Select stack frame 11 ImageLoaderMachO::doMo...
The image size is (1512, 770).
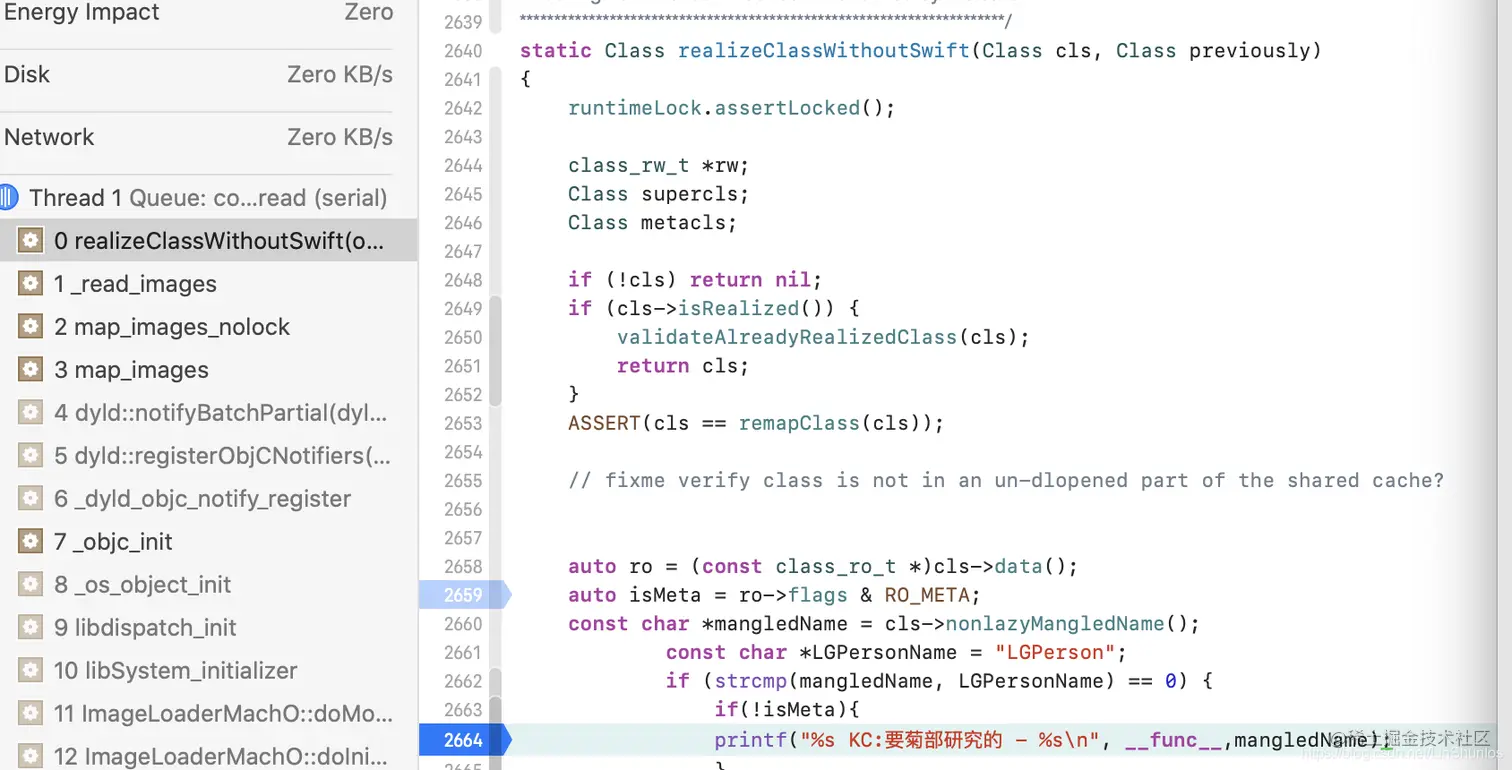click(208, 714)
